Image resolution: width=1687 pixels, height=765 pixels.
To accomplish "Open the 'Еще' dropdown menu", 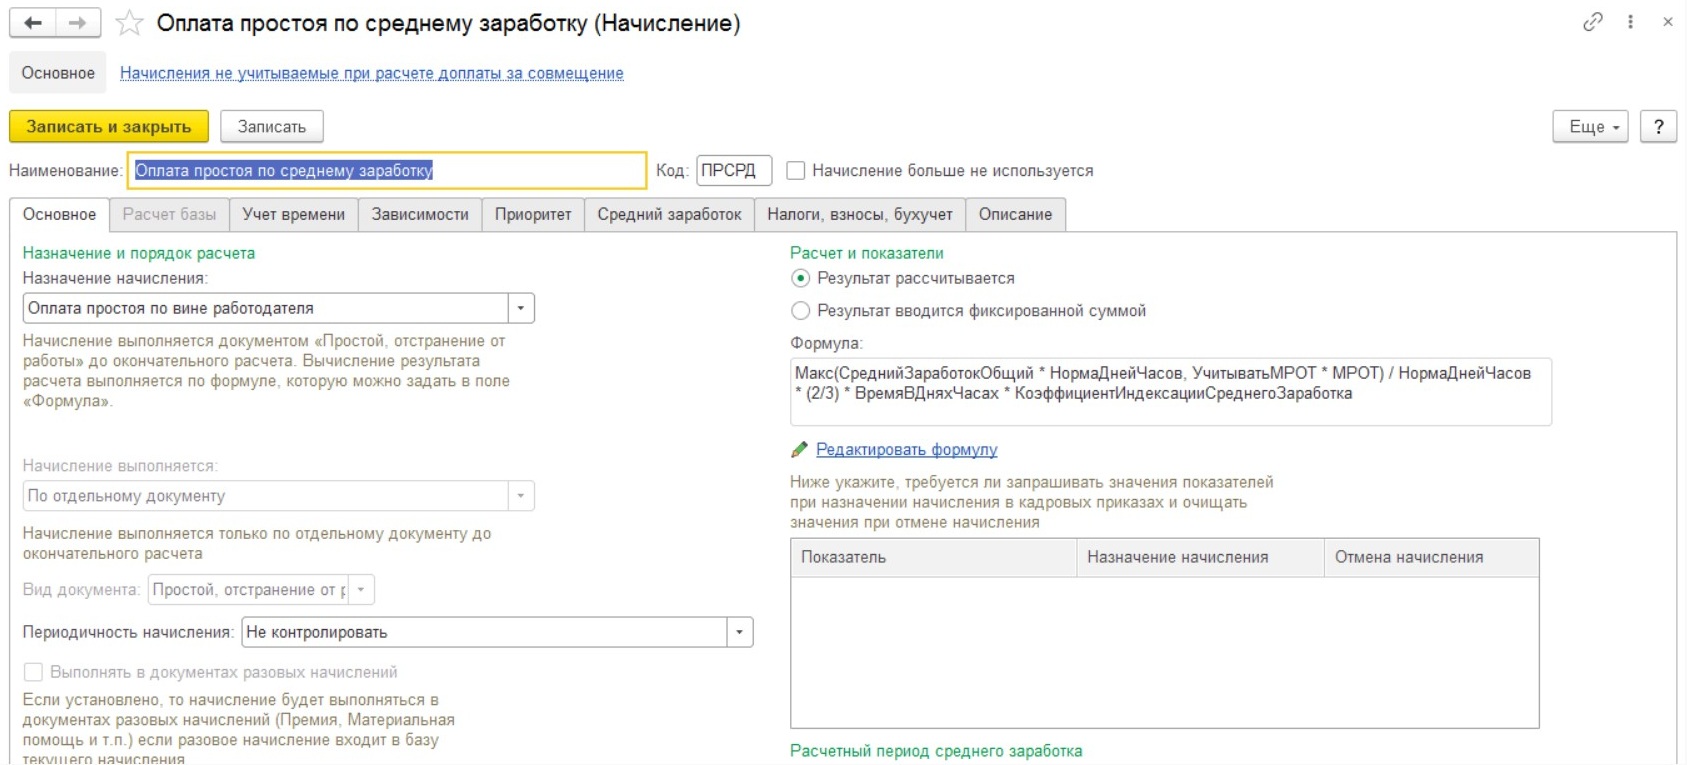I will 1591,127.
